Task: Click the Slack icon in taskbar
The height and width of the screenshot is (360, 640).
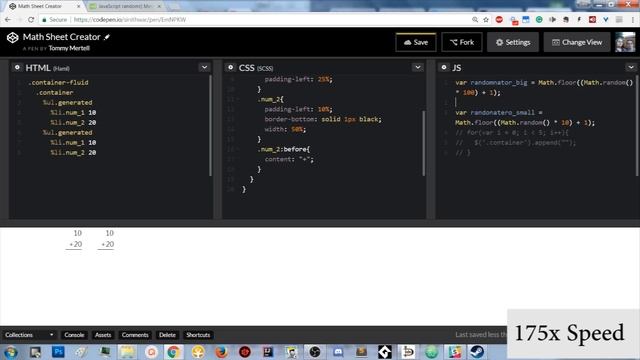Action: (454, 351)
